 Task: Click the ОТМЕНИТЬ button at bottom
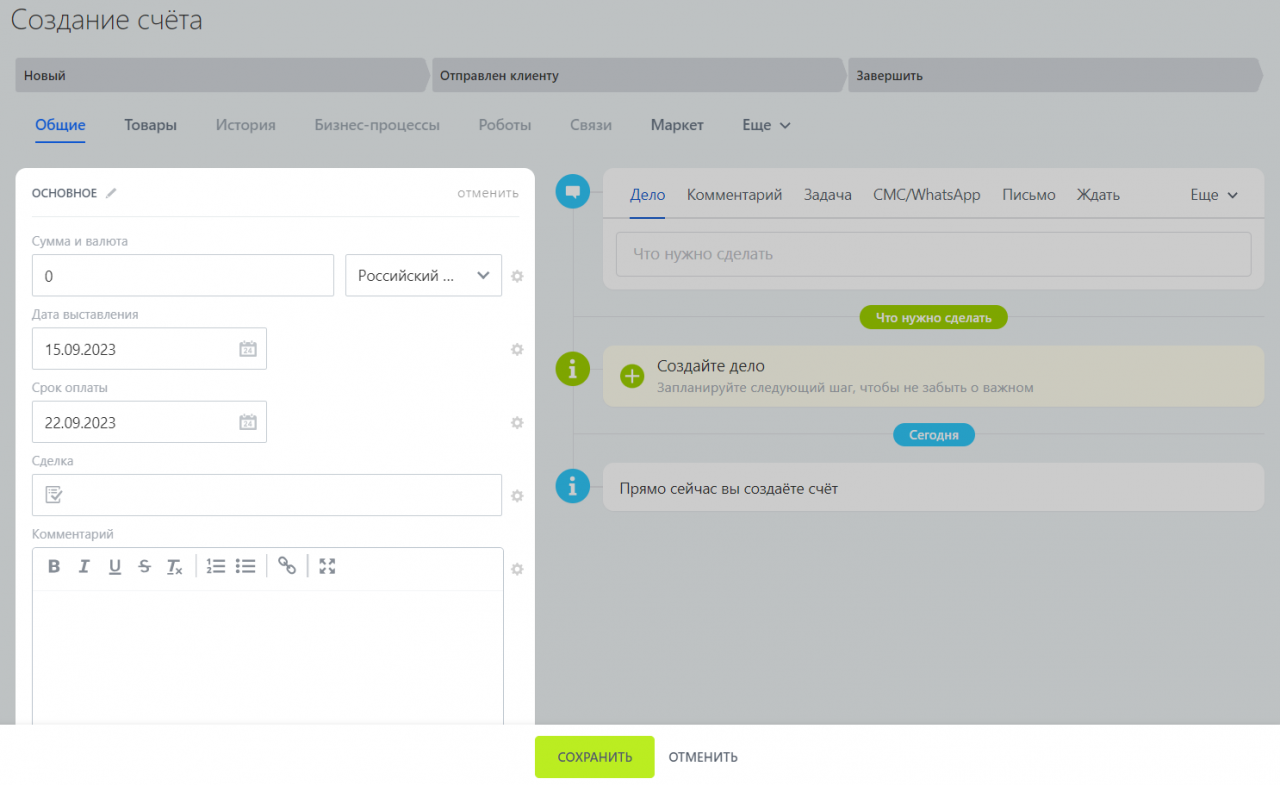coord(703,757)
